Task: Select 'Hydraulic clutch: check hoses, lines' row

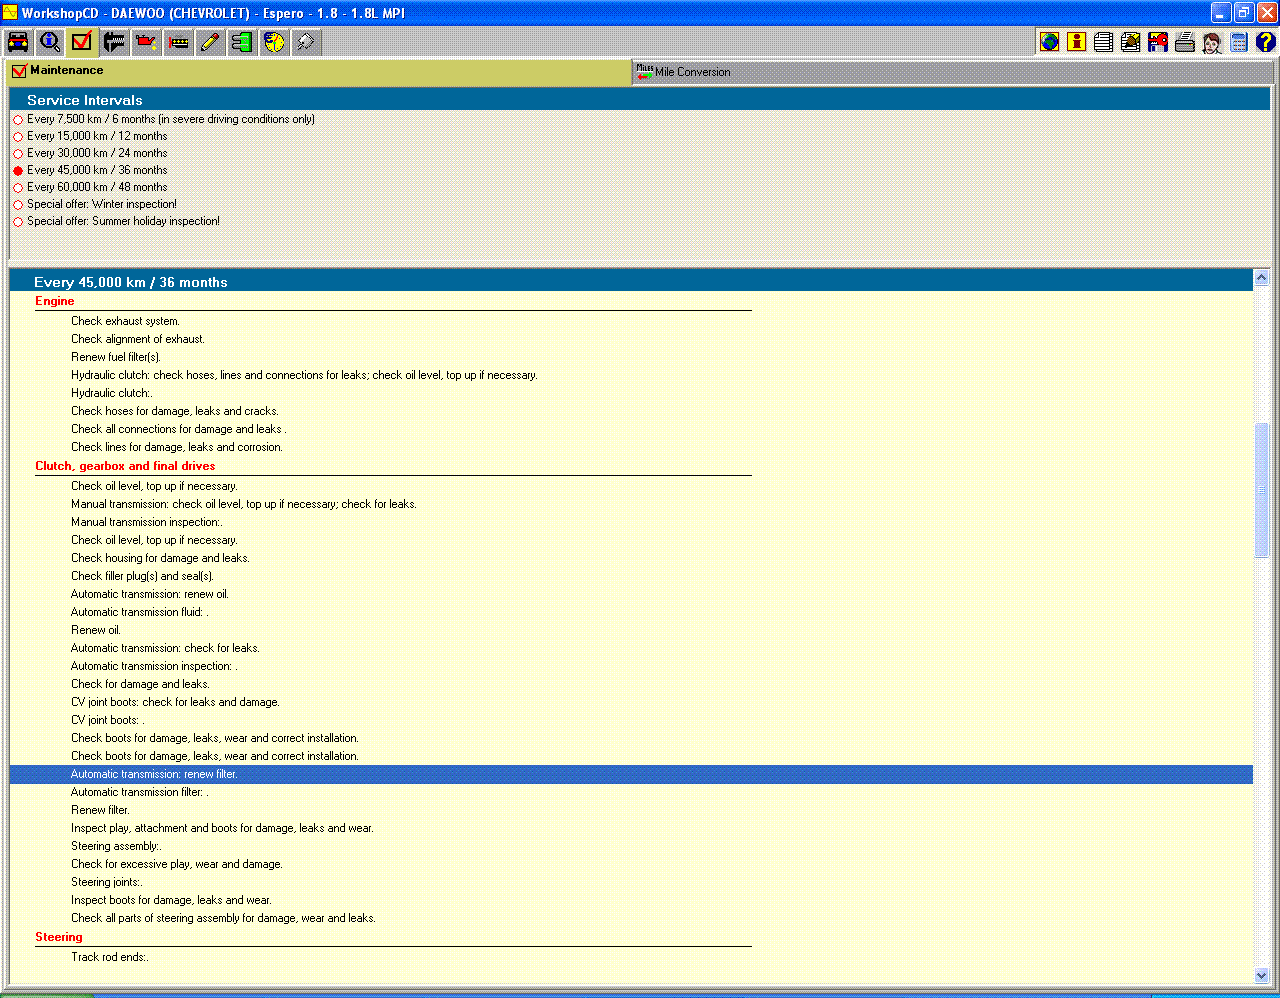Action: coord(631,375)
